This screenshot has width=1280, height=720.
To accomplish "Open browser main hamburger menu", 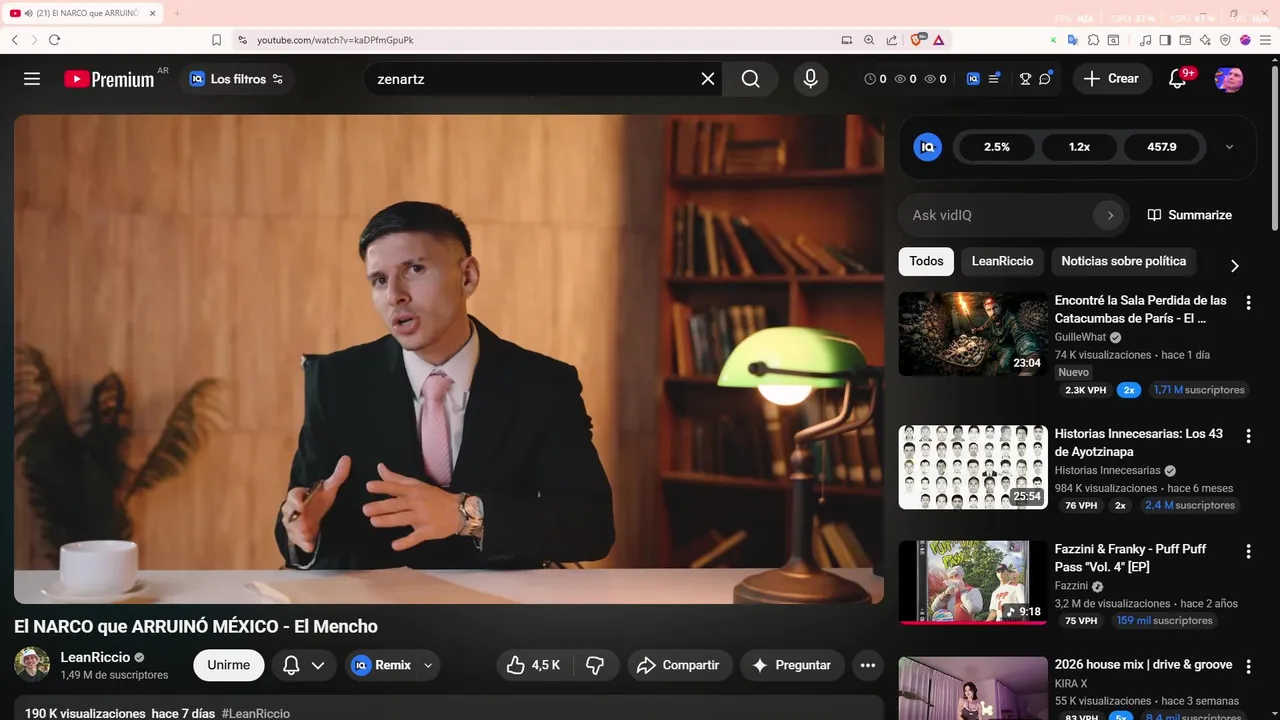I will pos(1265,40).
